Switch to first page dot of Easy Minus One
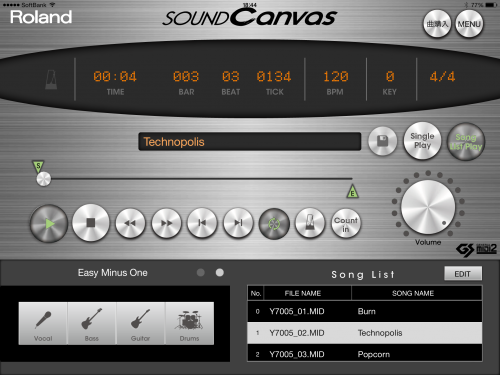The width and height of the screenshot is (500, 375). pos(201,273)
